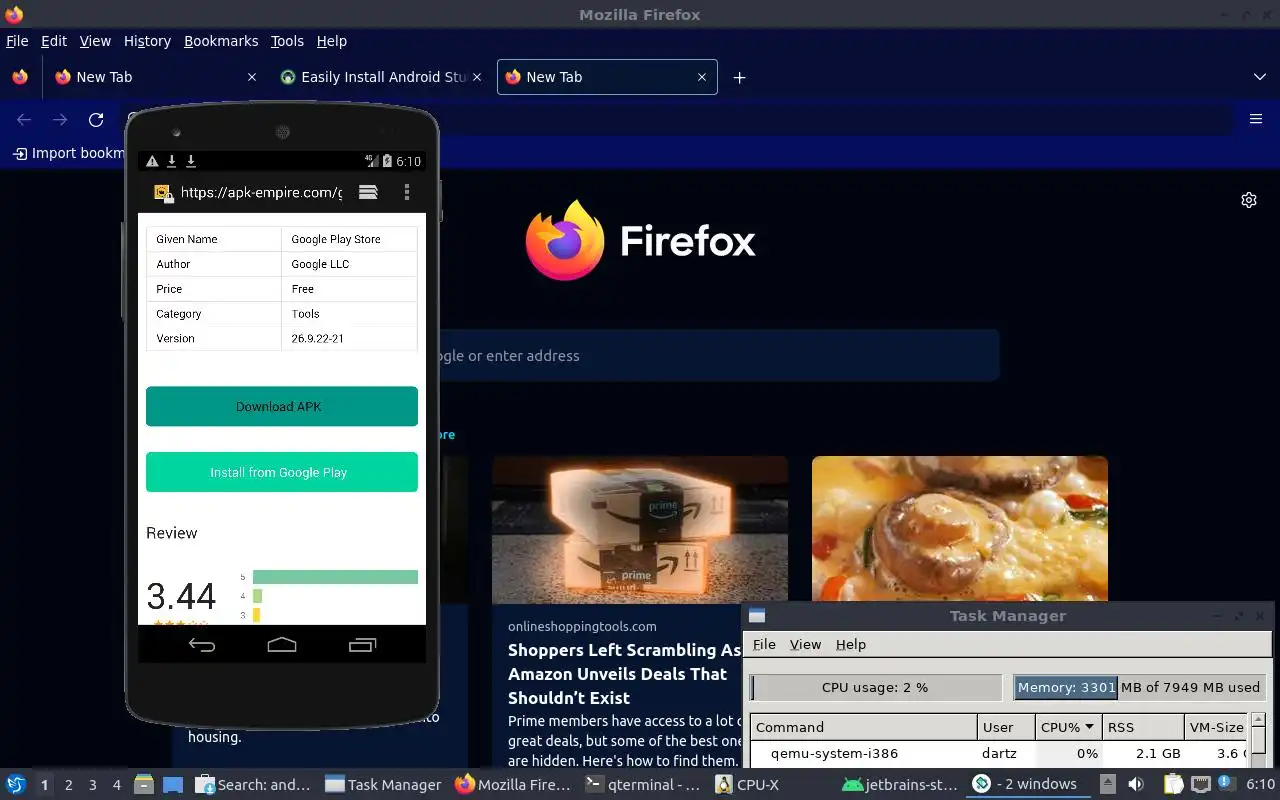Open the jetbrains-studio taskbar button
Screen dimensions: 1280x800
900,784
